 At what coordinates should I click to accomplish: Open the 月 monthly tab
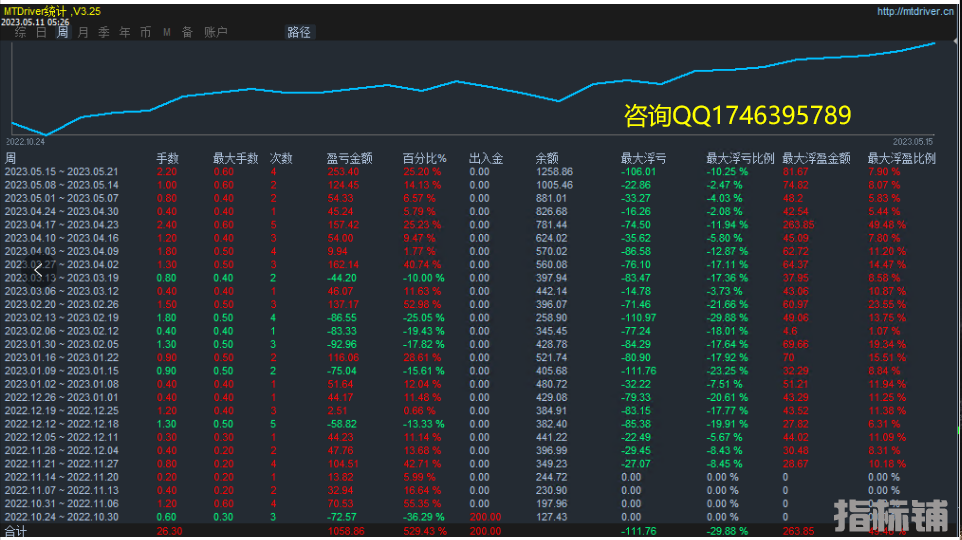(x=83, y=32)
